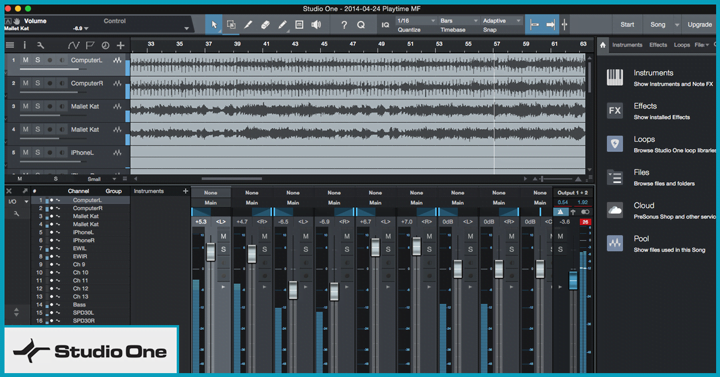Toggle monitor on track 4 Mallet Kat
The height and width of the screenshot is (377, 720).
pyautogui.click(x=62, y=129)
